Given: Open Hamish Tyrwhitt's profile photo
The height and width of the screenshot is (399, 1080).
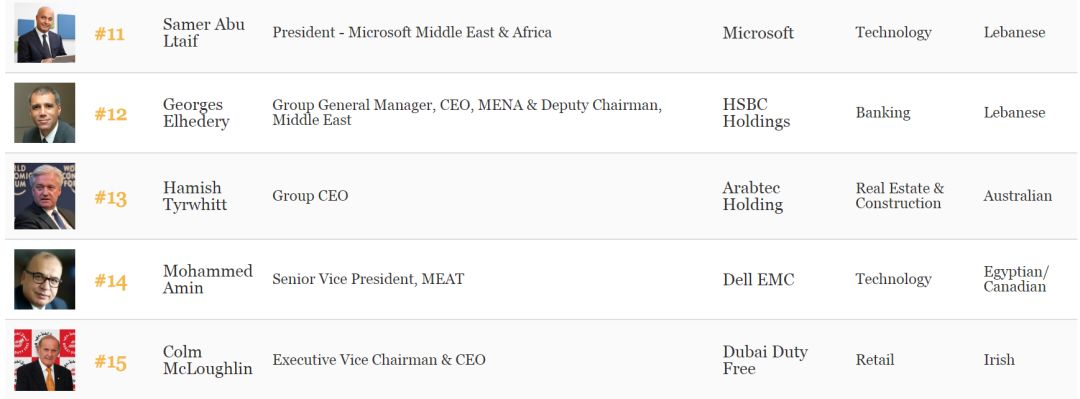Looking at the screenshot, I should click(x=45, y=196).
